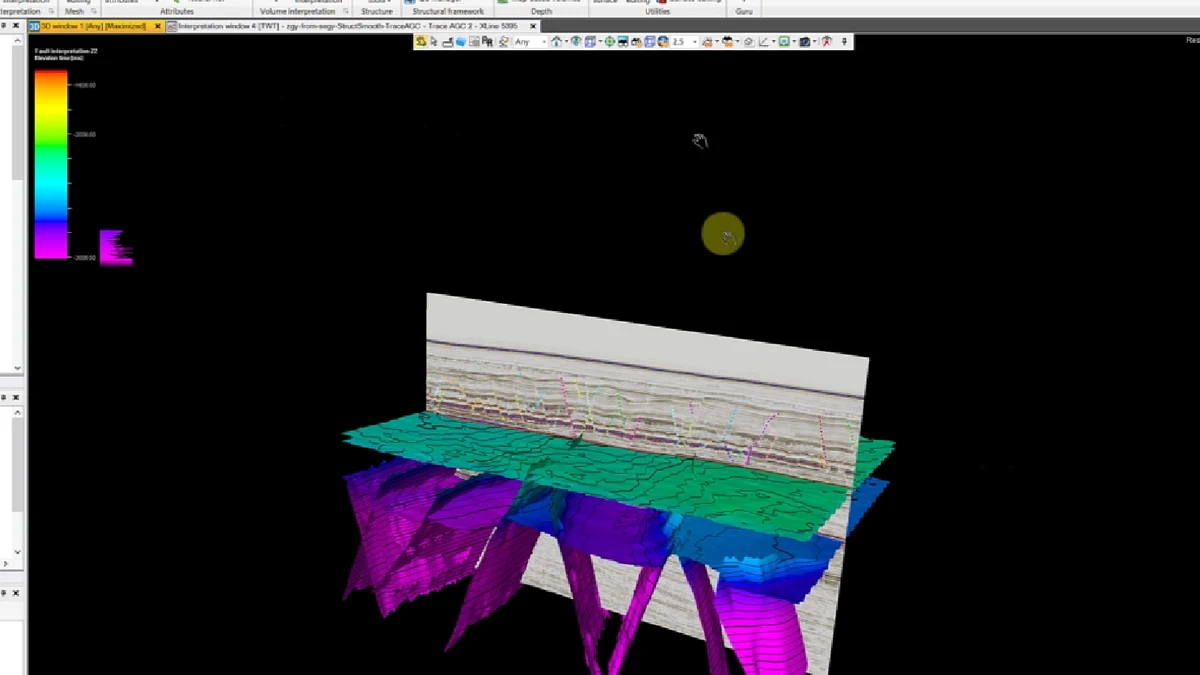Click the binoculars icon in toolbar
This screenshot has width=1200, height=675.
coord(637,42)
